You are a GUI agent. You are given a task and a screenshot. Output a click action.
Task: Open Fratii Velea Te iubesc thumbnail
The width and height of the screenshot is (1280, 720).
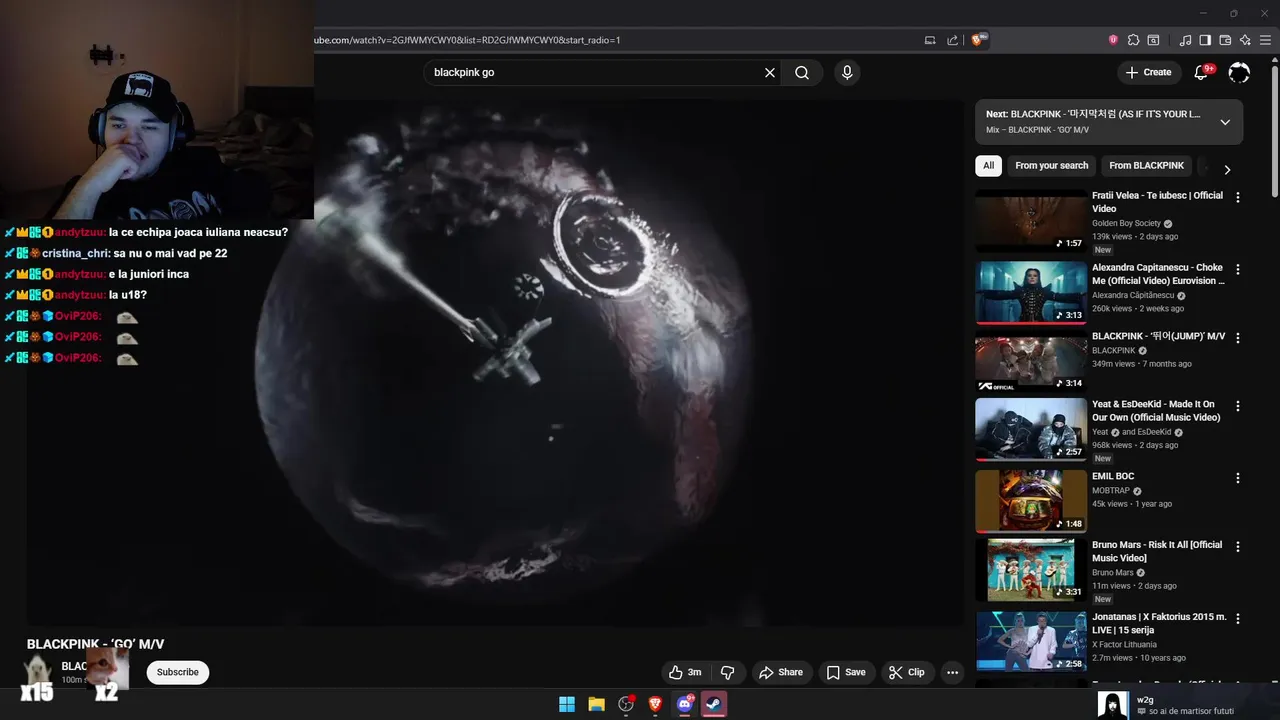click(1031, 220)
